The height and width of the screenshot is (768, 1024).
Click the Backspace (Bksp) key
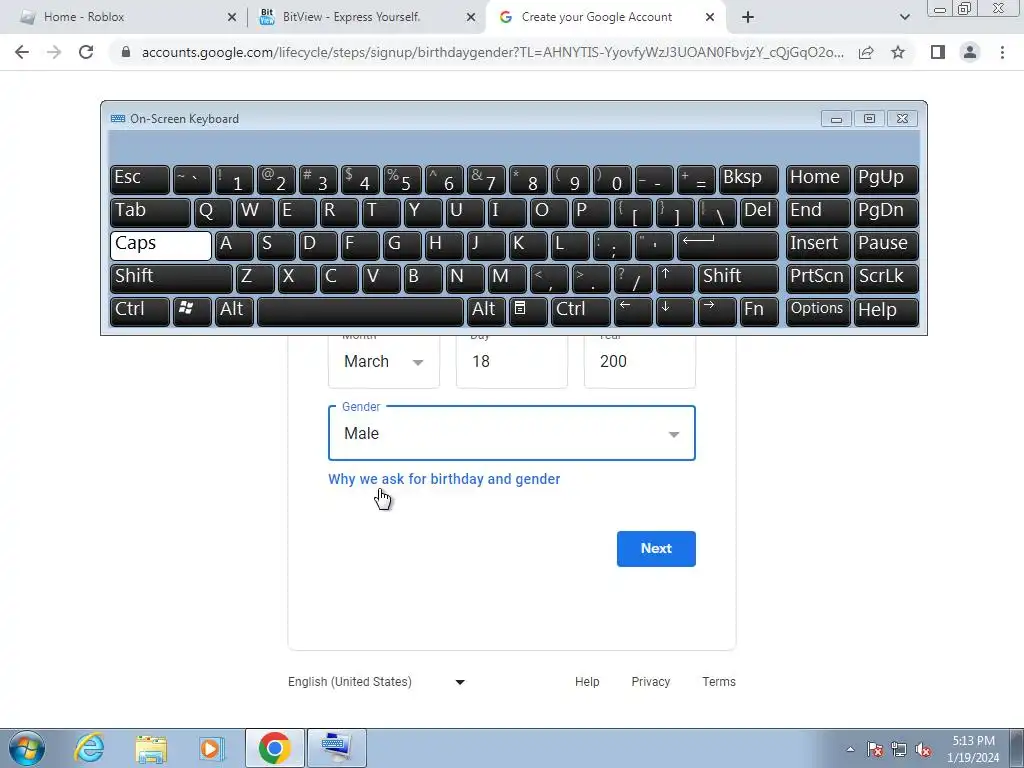(x=748, y=180)
